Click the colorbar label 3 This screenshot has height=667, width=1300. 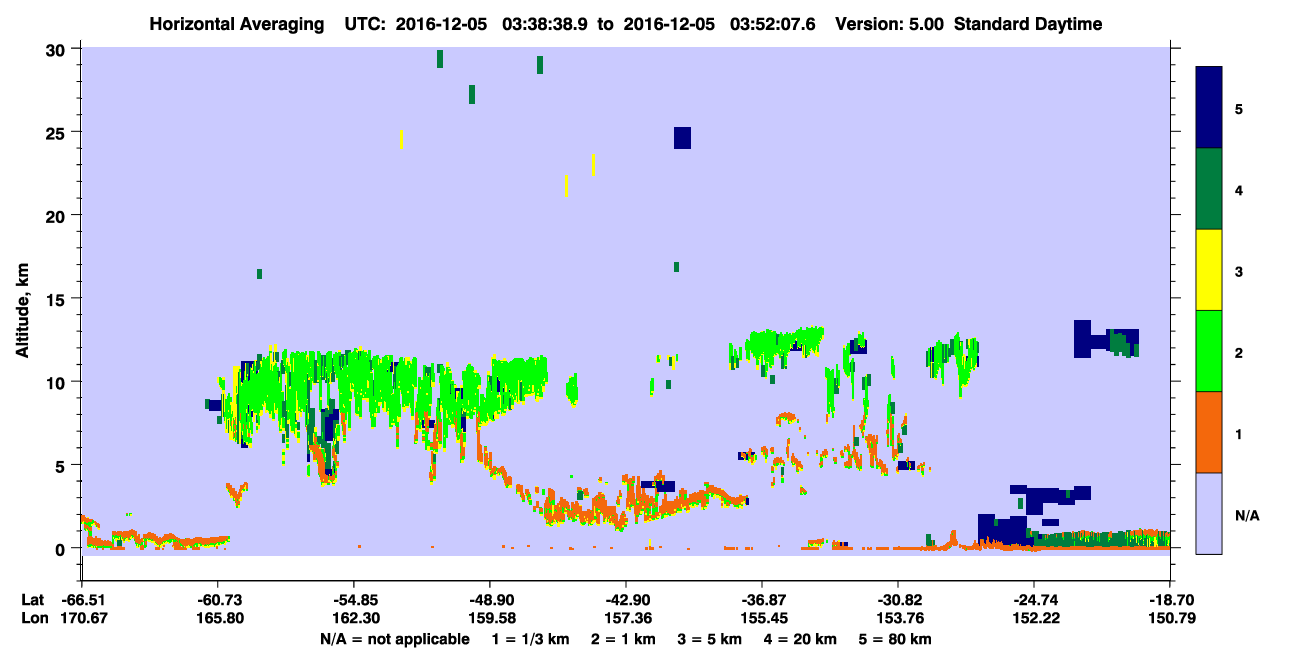[x=1239, y=272]
